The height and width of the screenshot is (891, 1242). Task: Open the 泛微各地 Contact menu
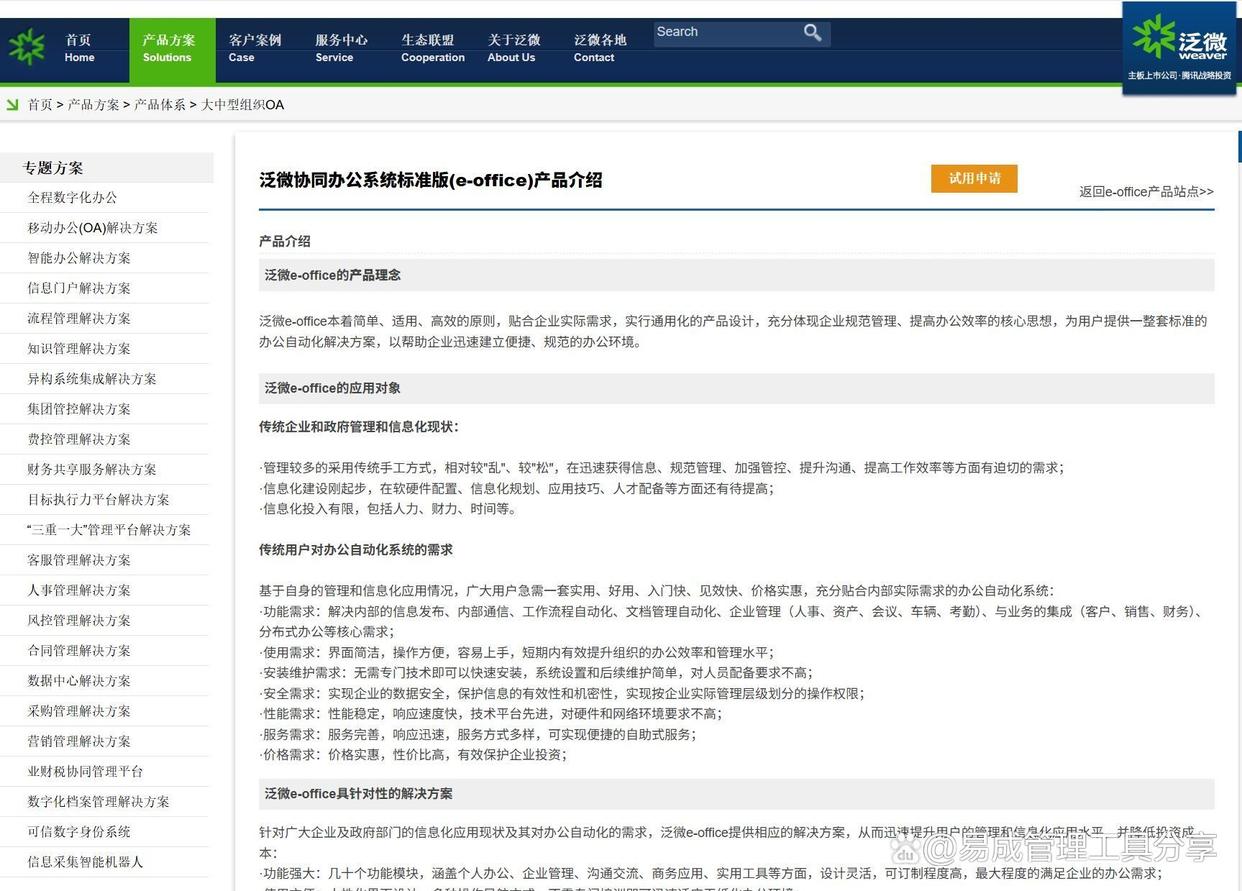click(600, 48)
